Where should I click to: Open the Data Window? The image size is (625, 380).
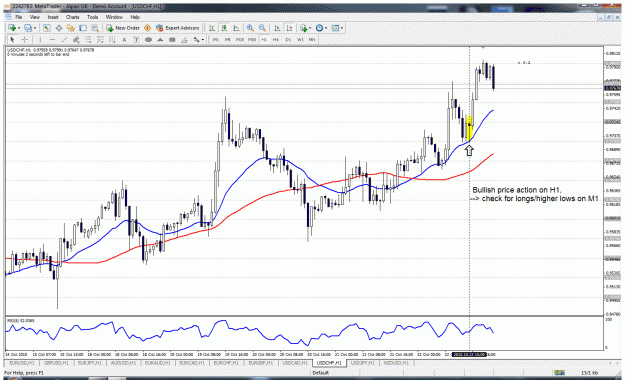59,28
